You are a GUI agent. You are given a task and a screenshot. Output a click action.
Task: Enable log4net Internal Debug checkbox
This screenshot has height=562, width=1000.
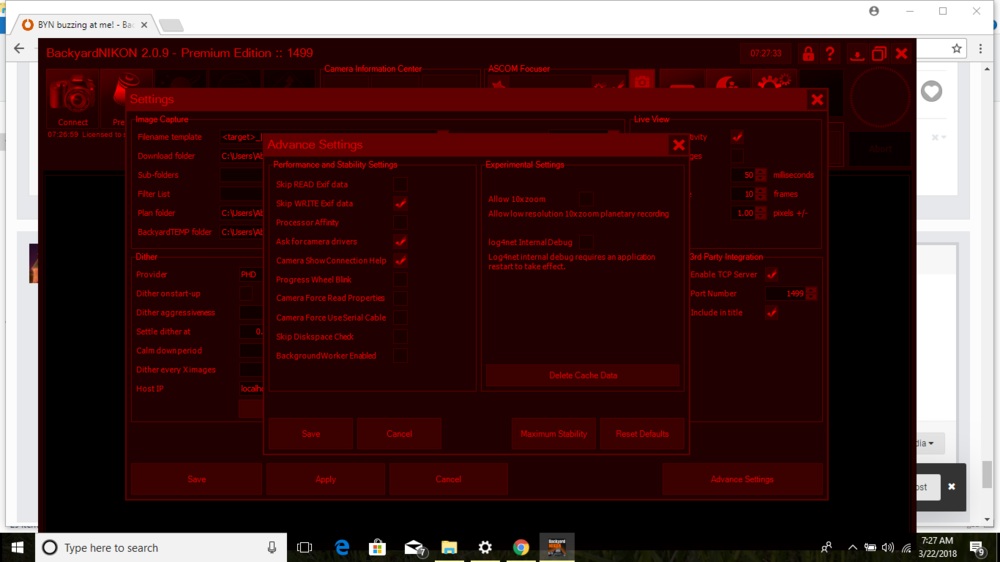(x=585, y=242)
